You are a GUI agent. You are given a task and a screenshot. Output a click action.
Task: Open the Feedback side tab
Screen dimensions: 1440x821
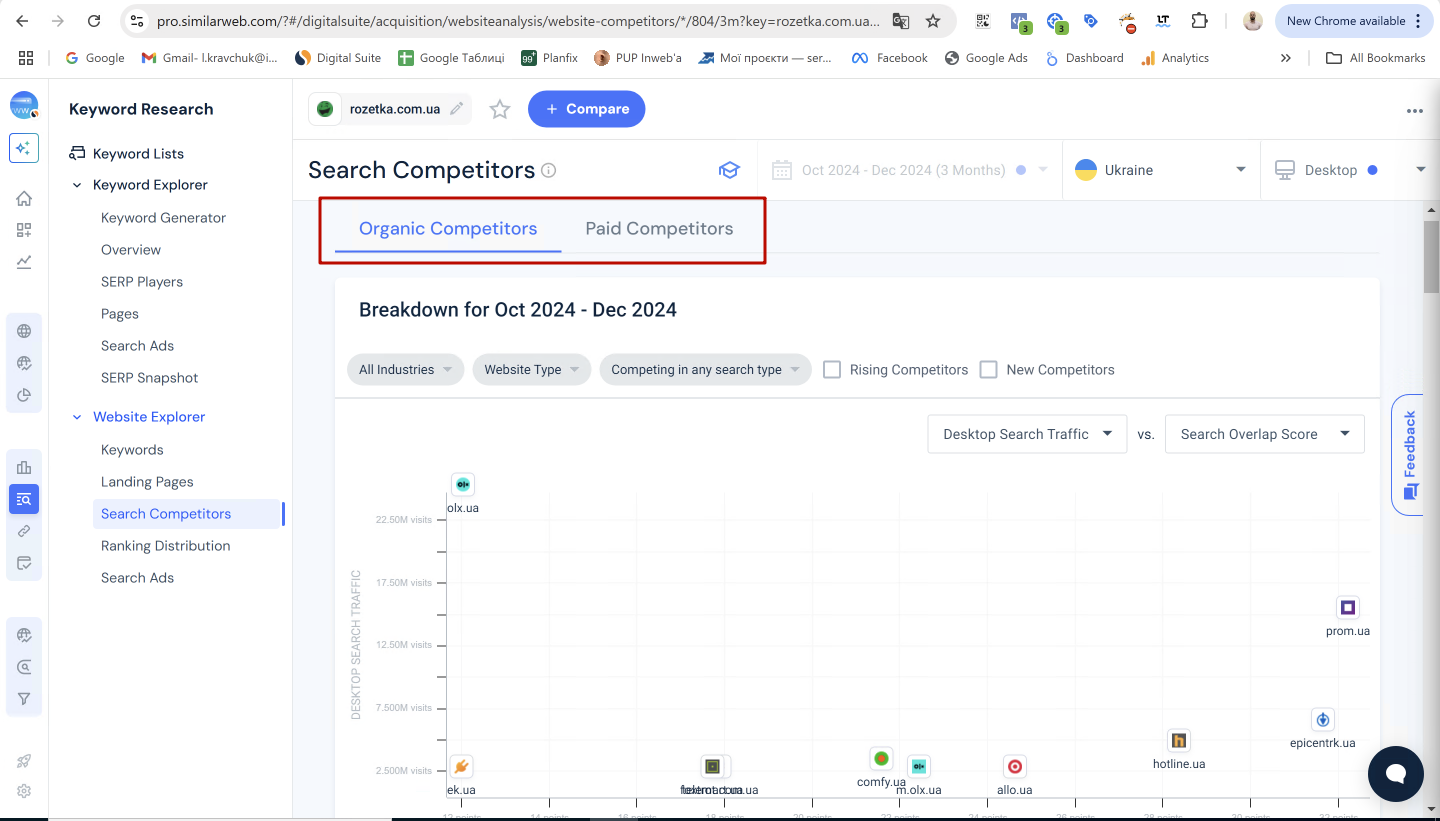click(x=1409, y=455)
